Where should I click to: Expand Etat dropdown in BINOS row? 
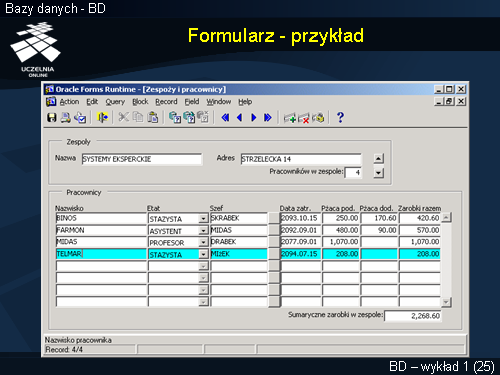pyautogui.click(x=203, y=219)
